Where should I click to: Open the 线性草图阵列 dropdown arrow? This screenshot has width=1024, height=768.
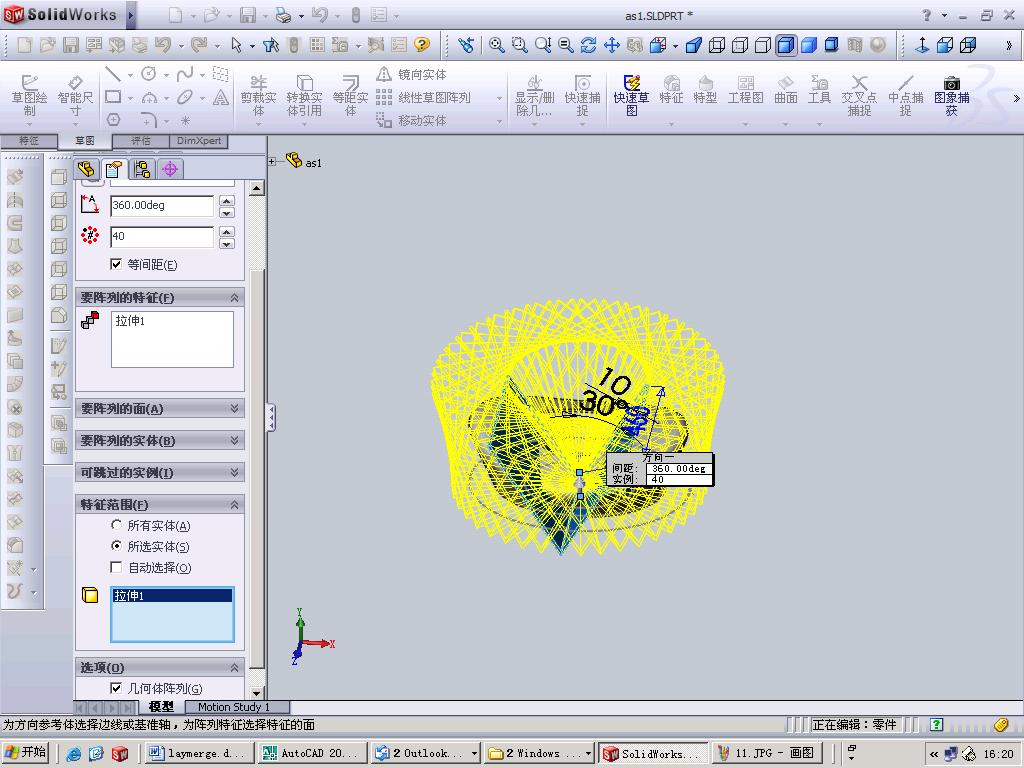499,99
